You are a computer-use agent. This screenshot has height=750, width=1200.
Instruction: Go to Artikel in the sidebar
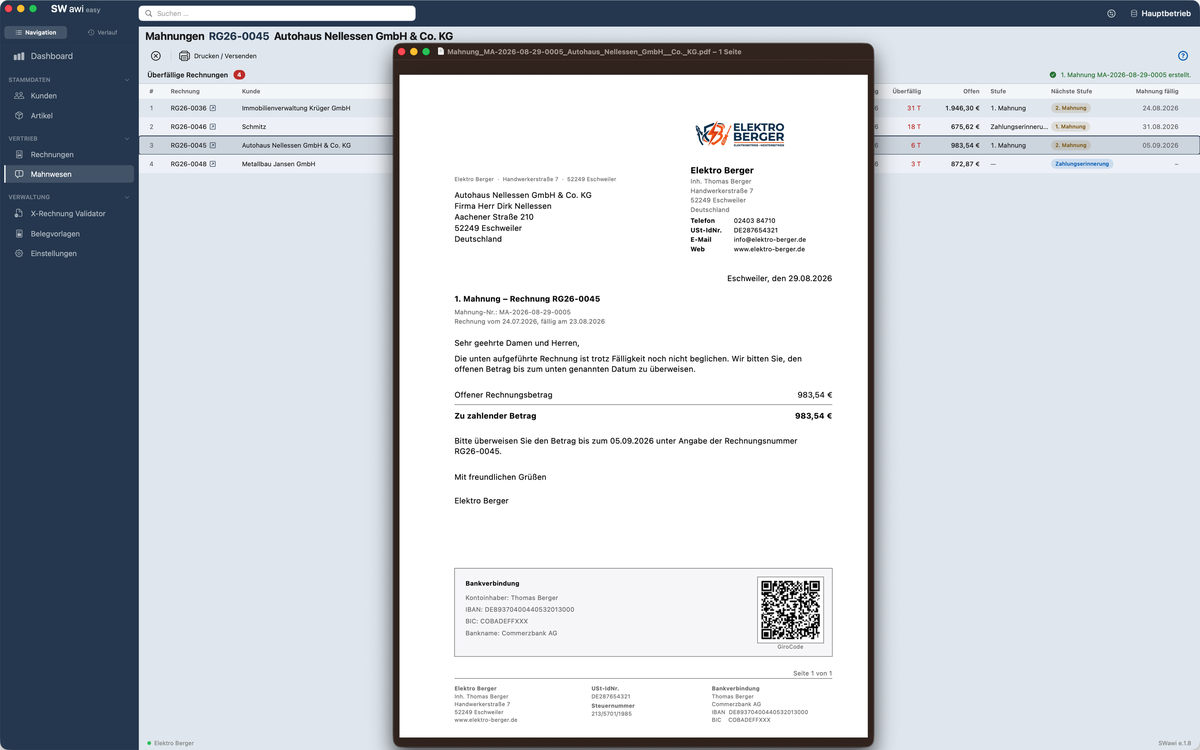(69, 116)
